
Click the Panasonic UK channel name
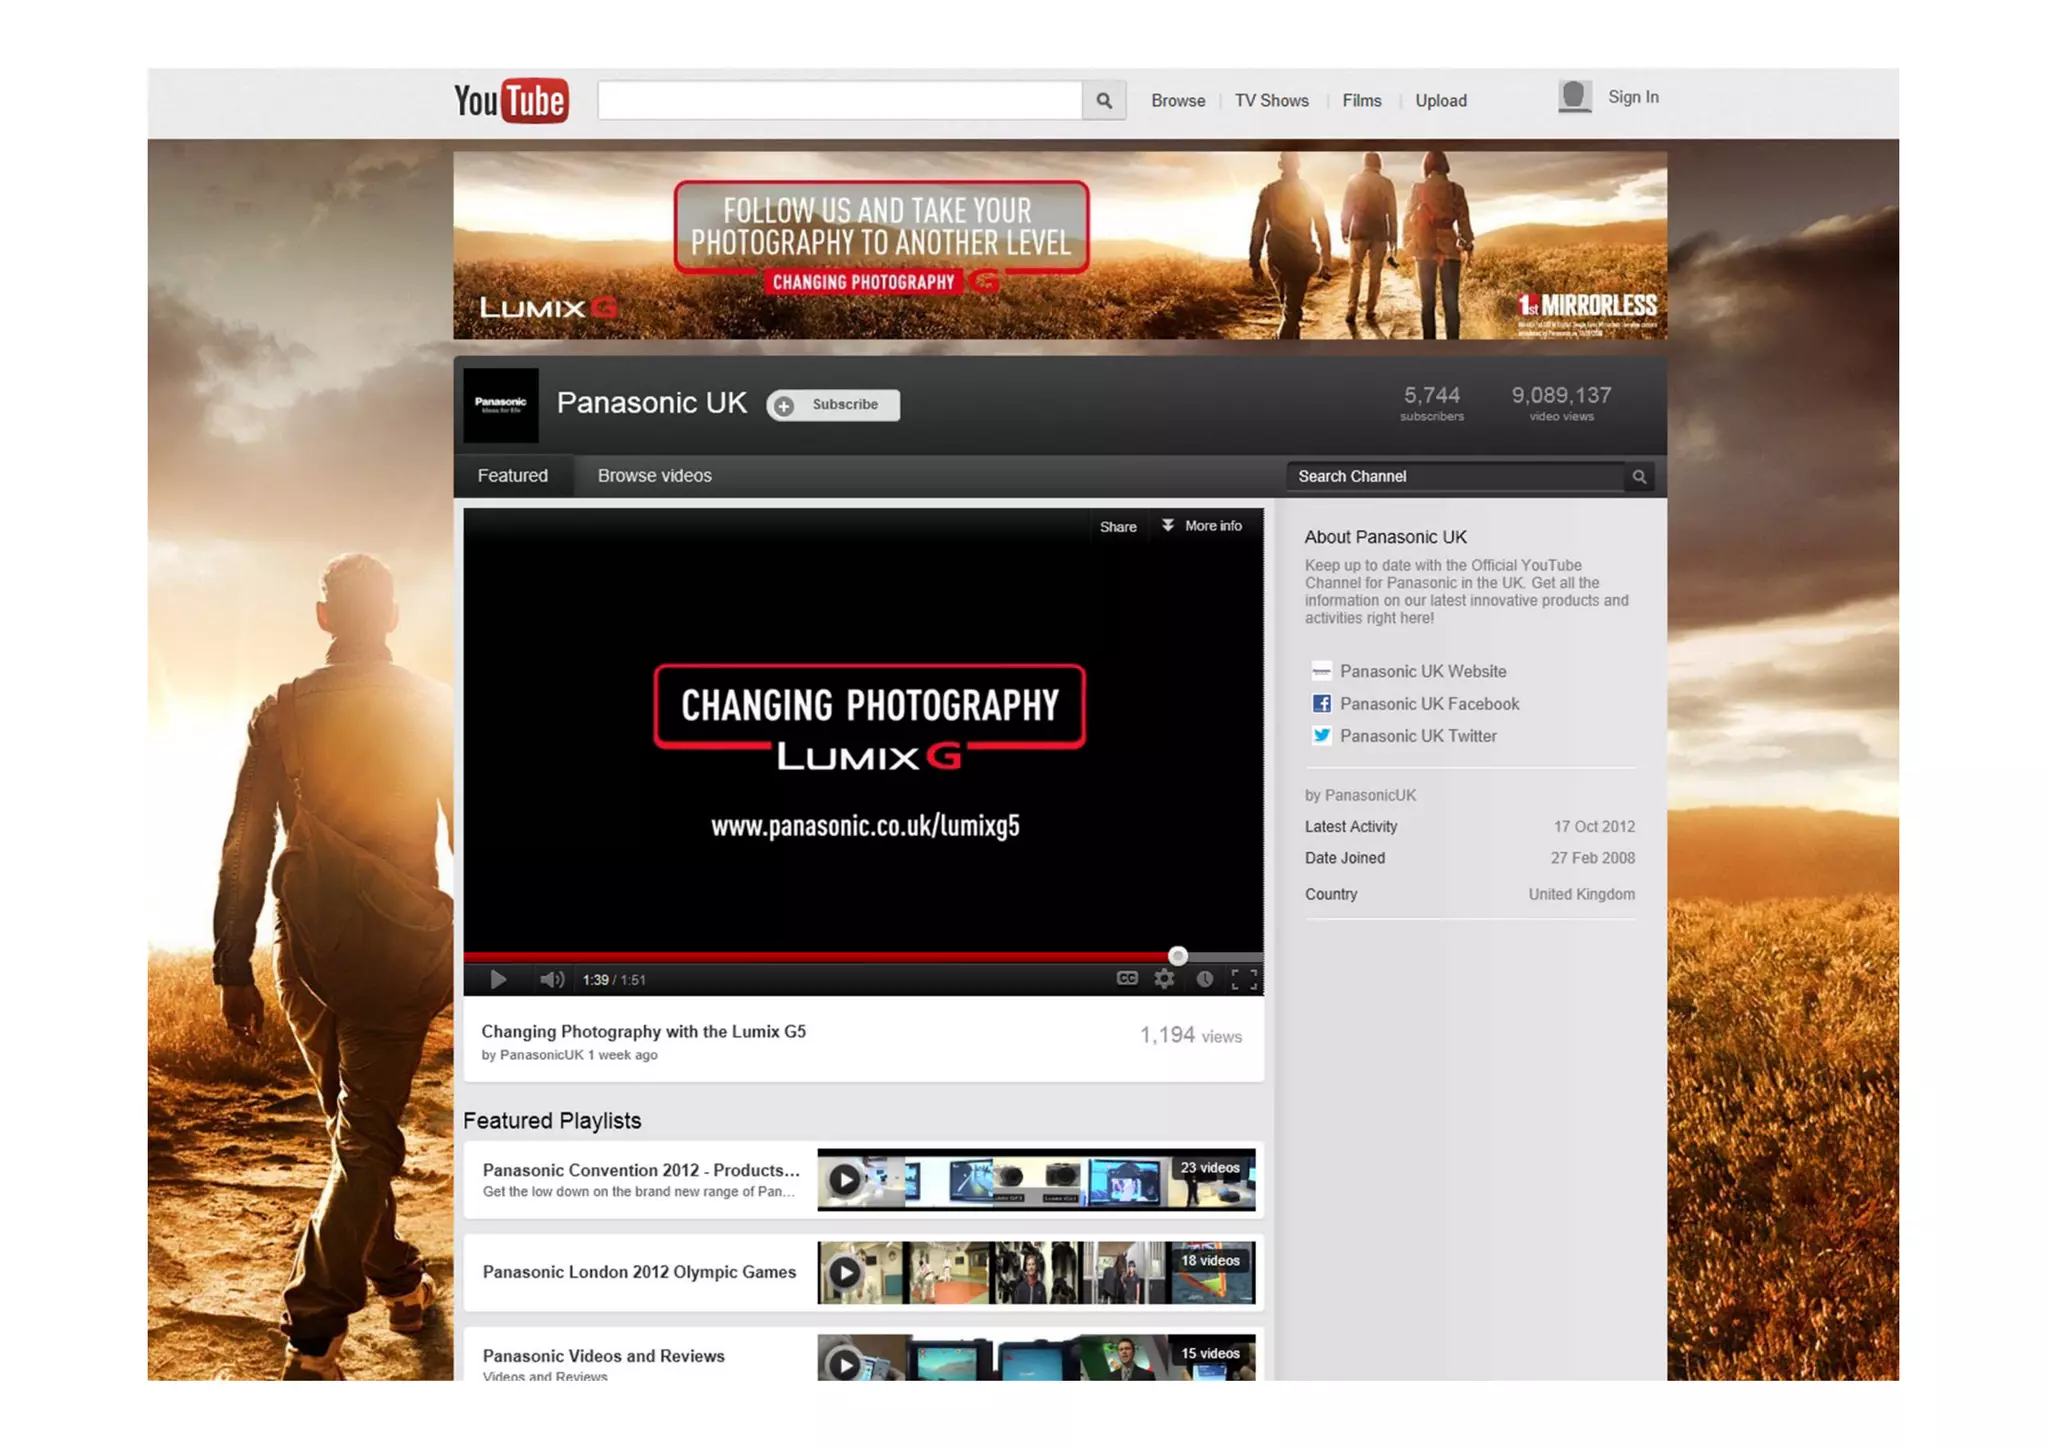coord(651,403)
